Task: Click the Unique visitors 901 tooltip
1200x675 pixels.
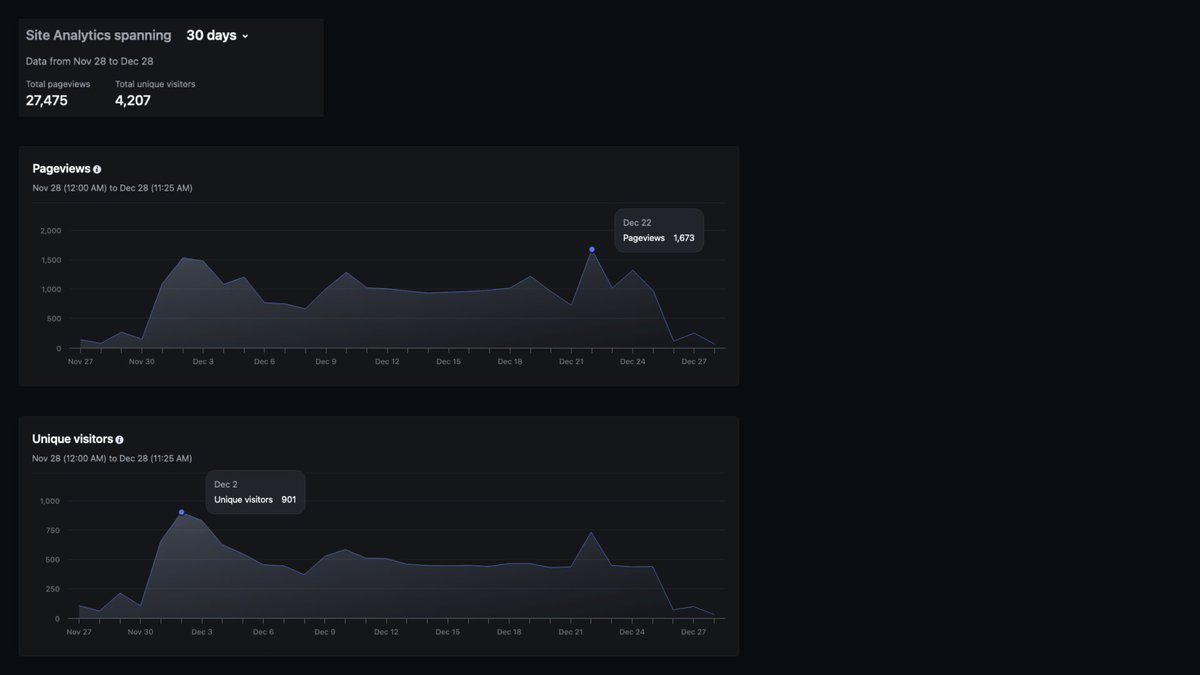Action: (255, 492)
